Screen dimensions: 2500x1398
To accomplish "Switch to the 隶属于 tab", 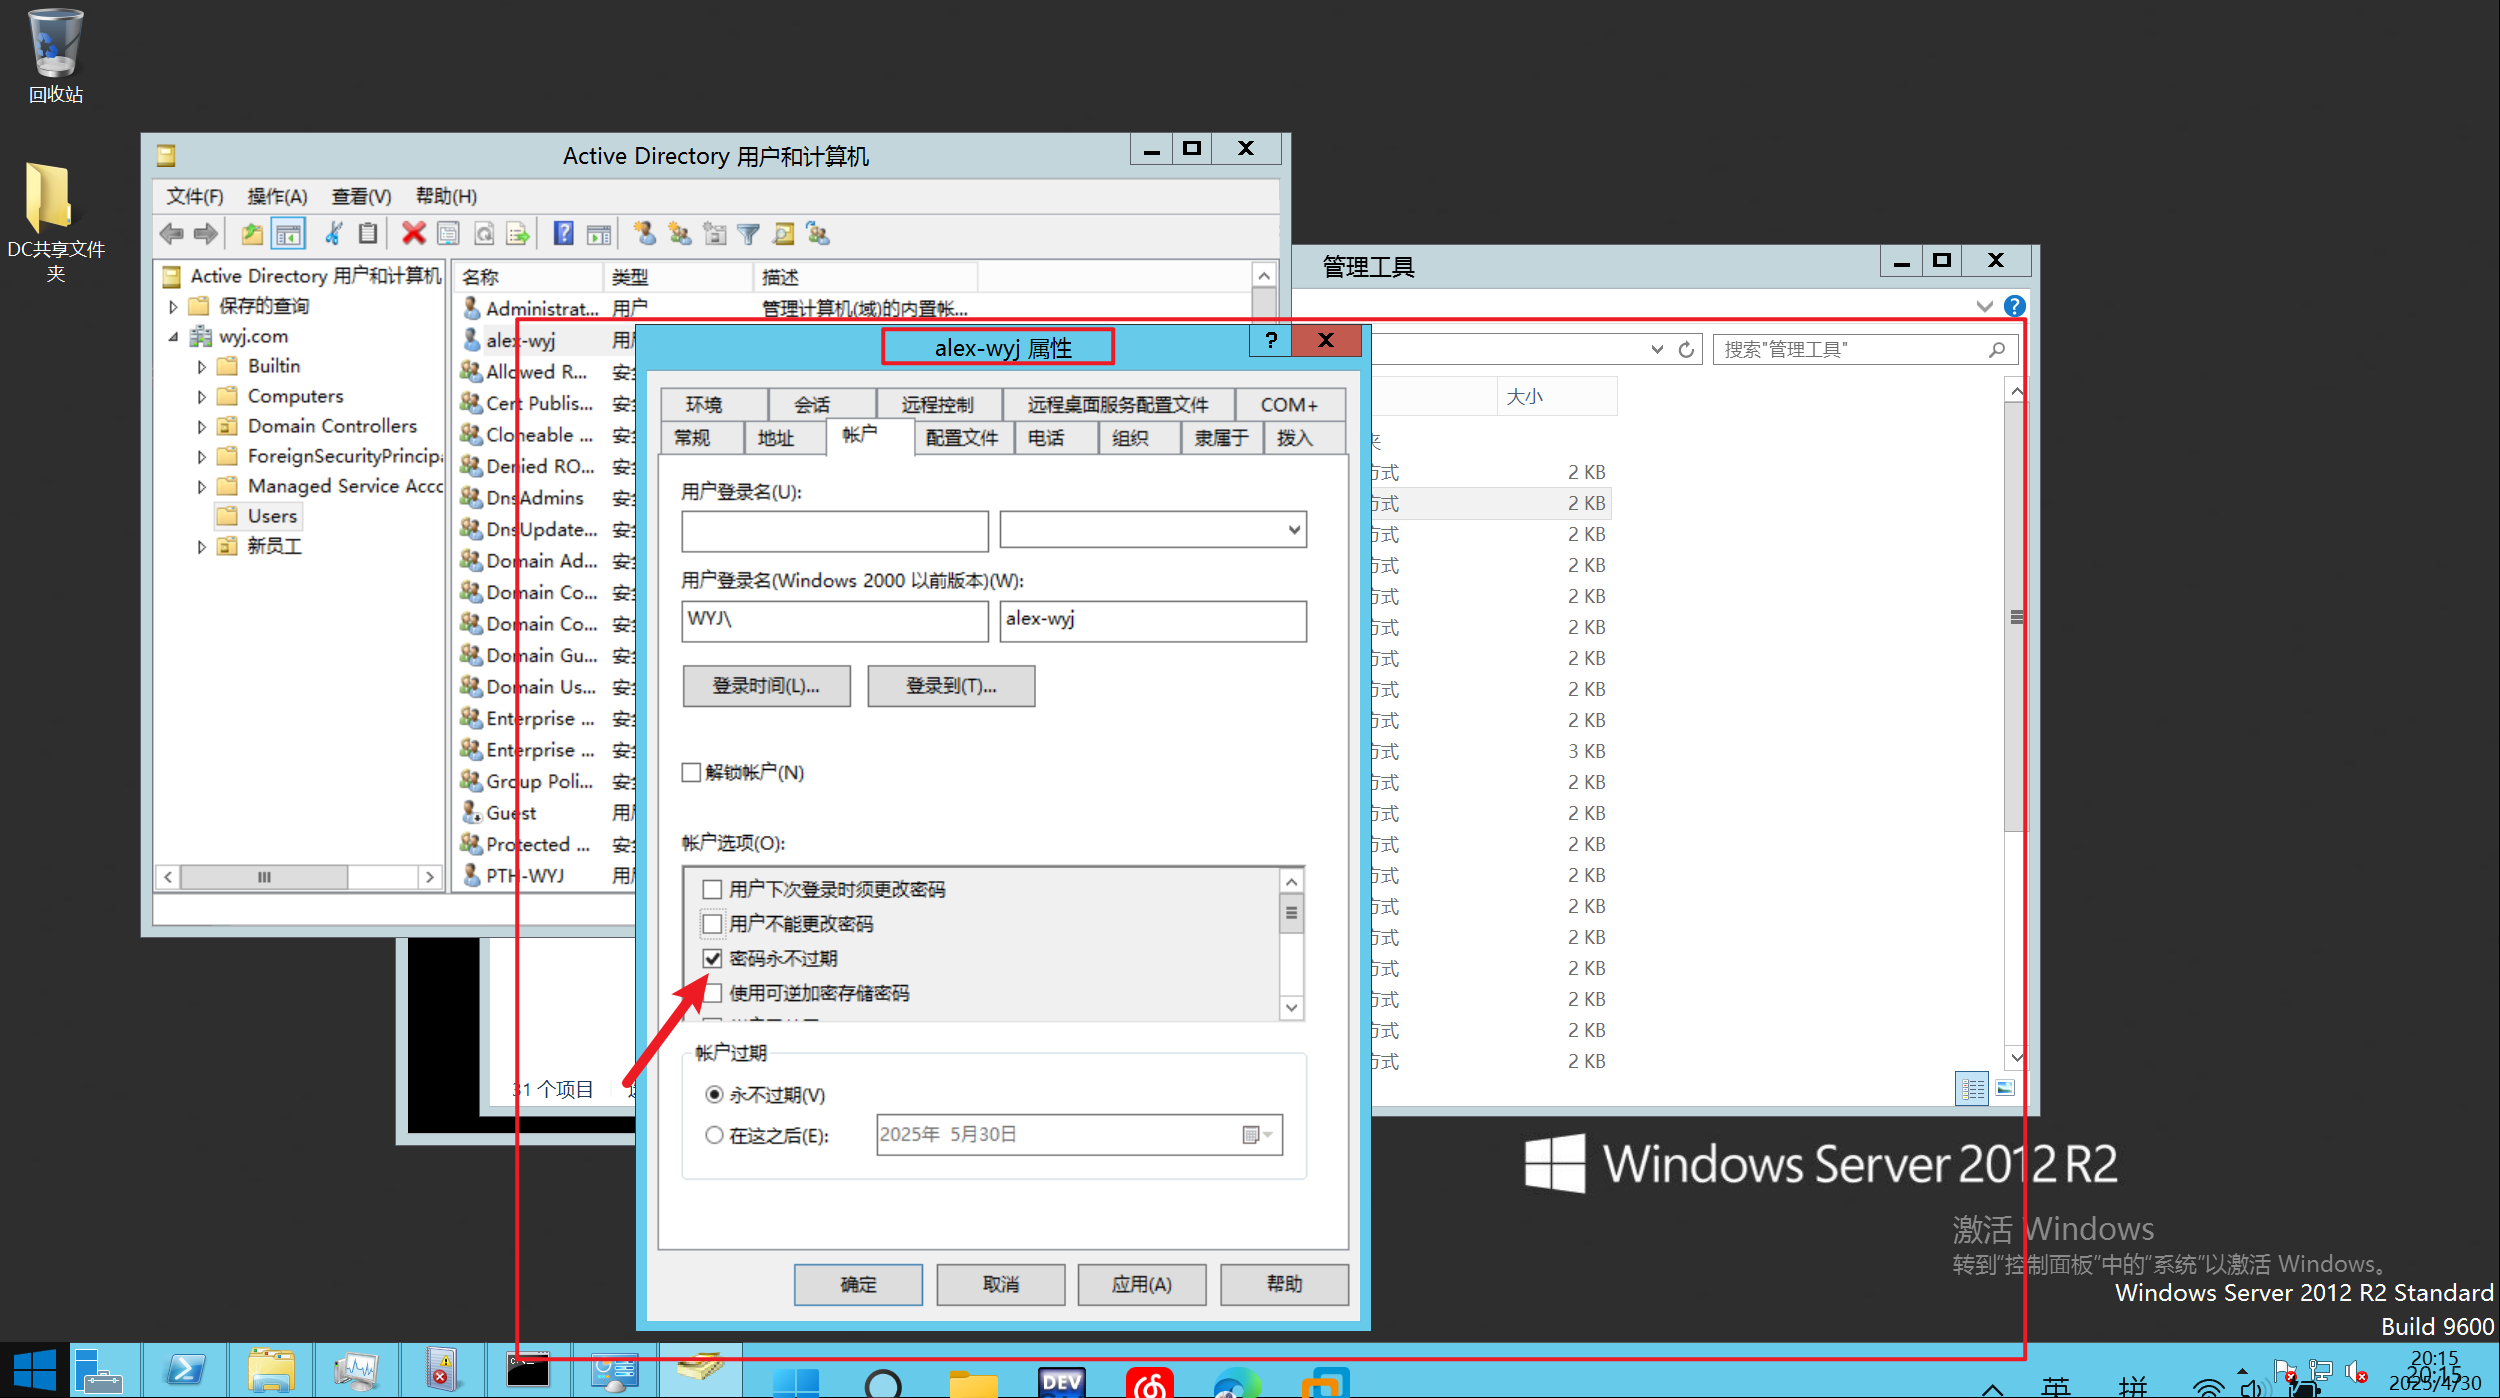I will tap(1220, 438).
